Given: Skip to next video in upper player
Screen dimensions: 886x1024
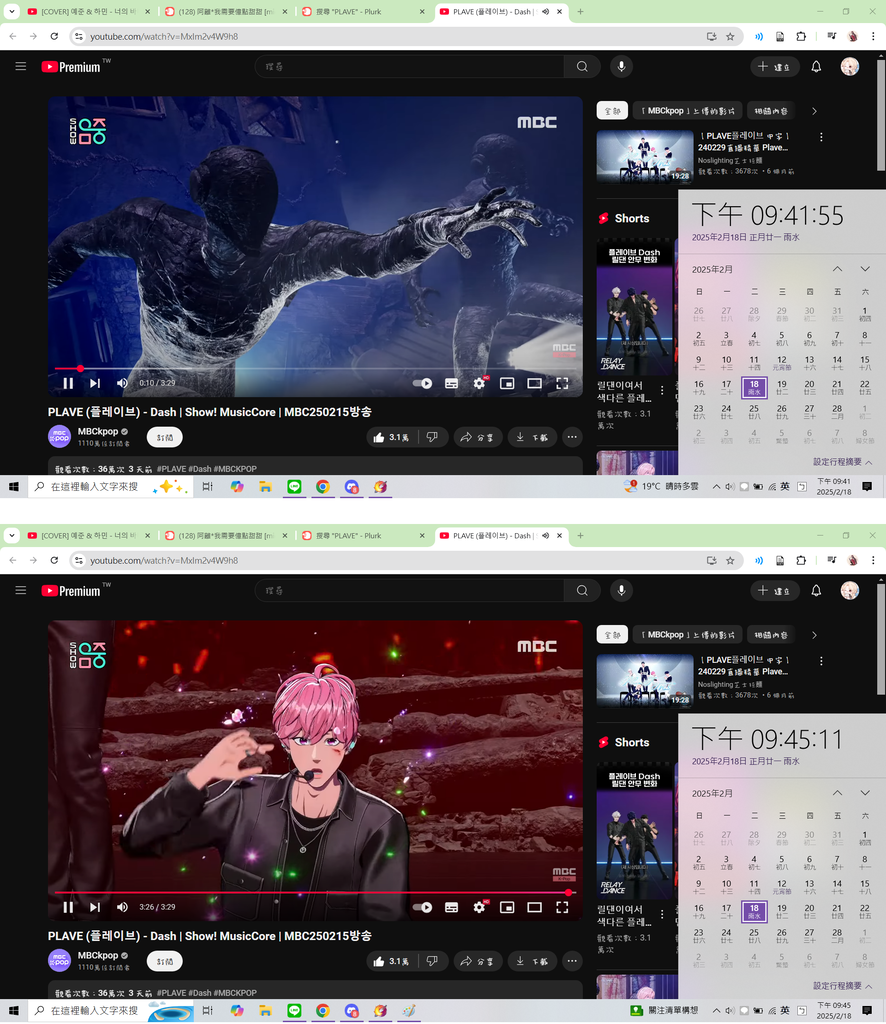Looking at the screenshot, I should 95,383.
